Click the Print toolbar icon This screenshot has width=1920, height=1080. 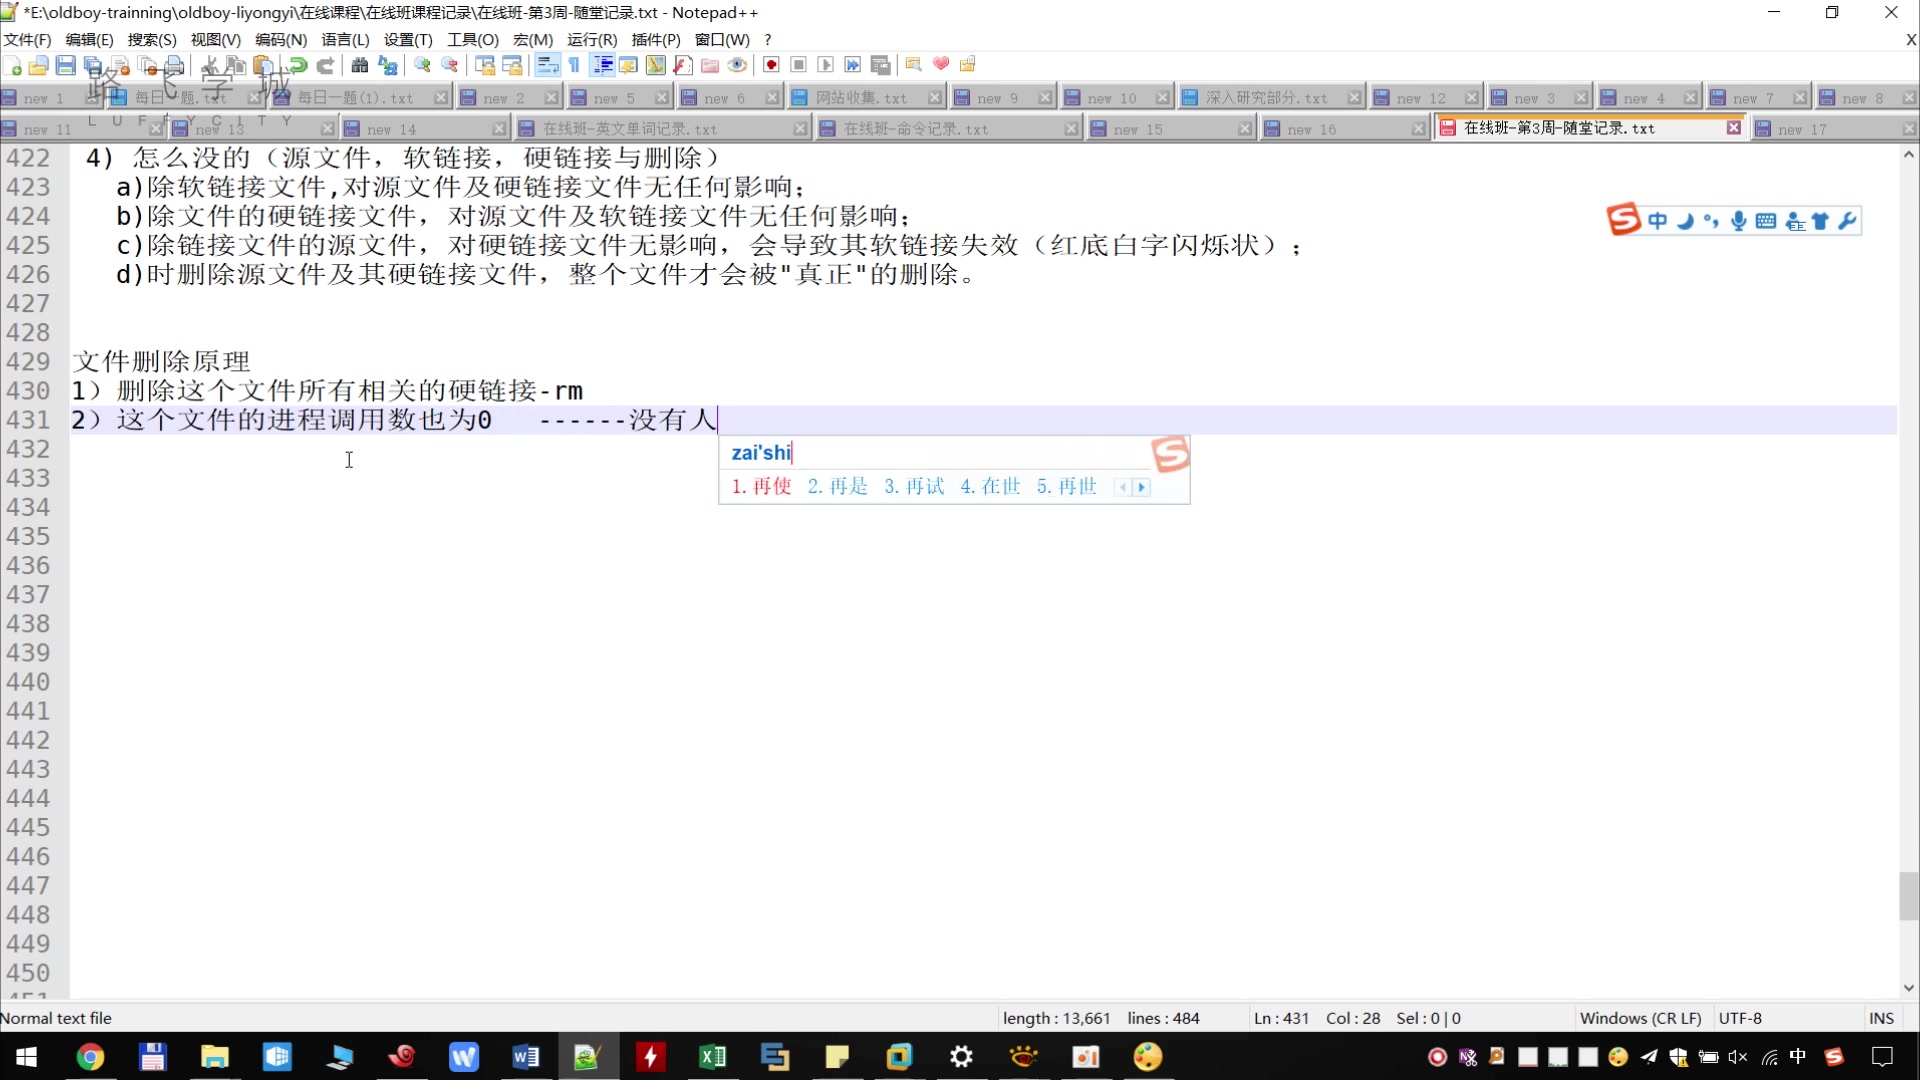pyautogui.click(x=175, y=66)
